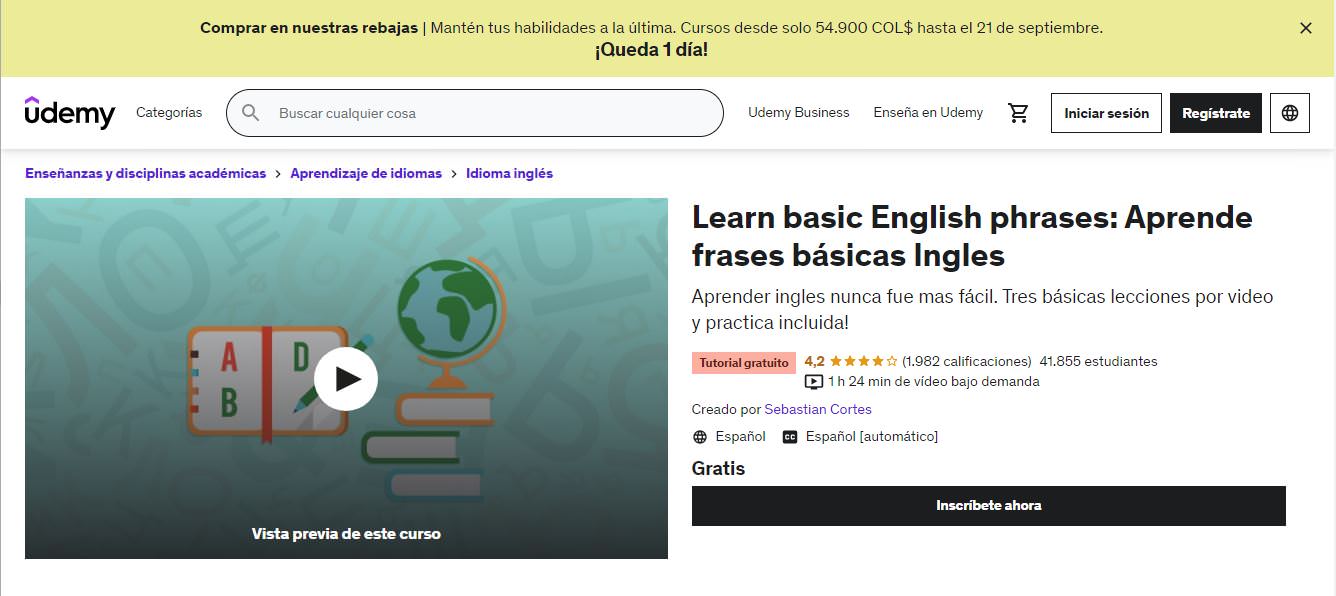Screen dimensions: 1336x596
Task: Open Udemy Business link
Action: pos(799,113)
